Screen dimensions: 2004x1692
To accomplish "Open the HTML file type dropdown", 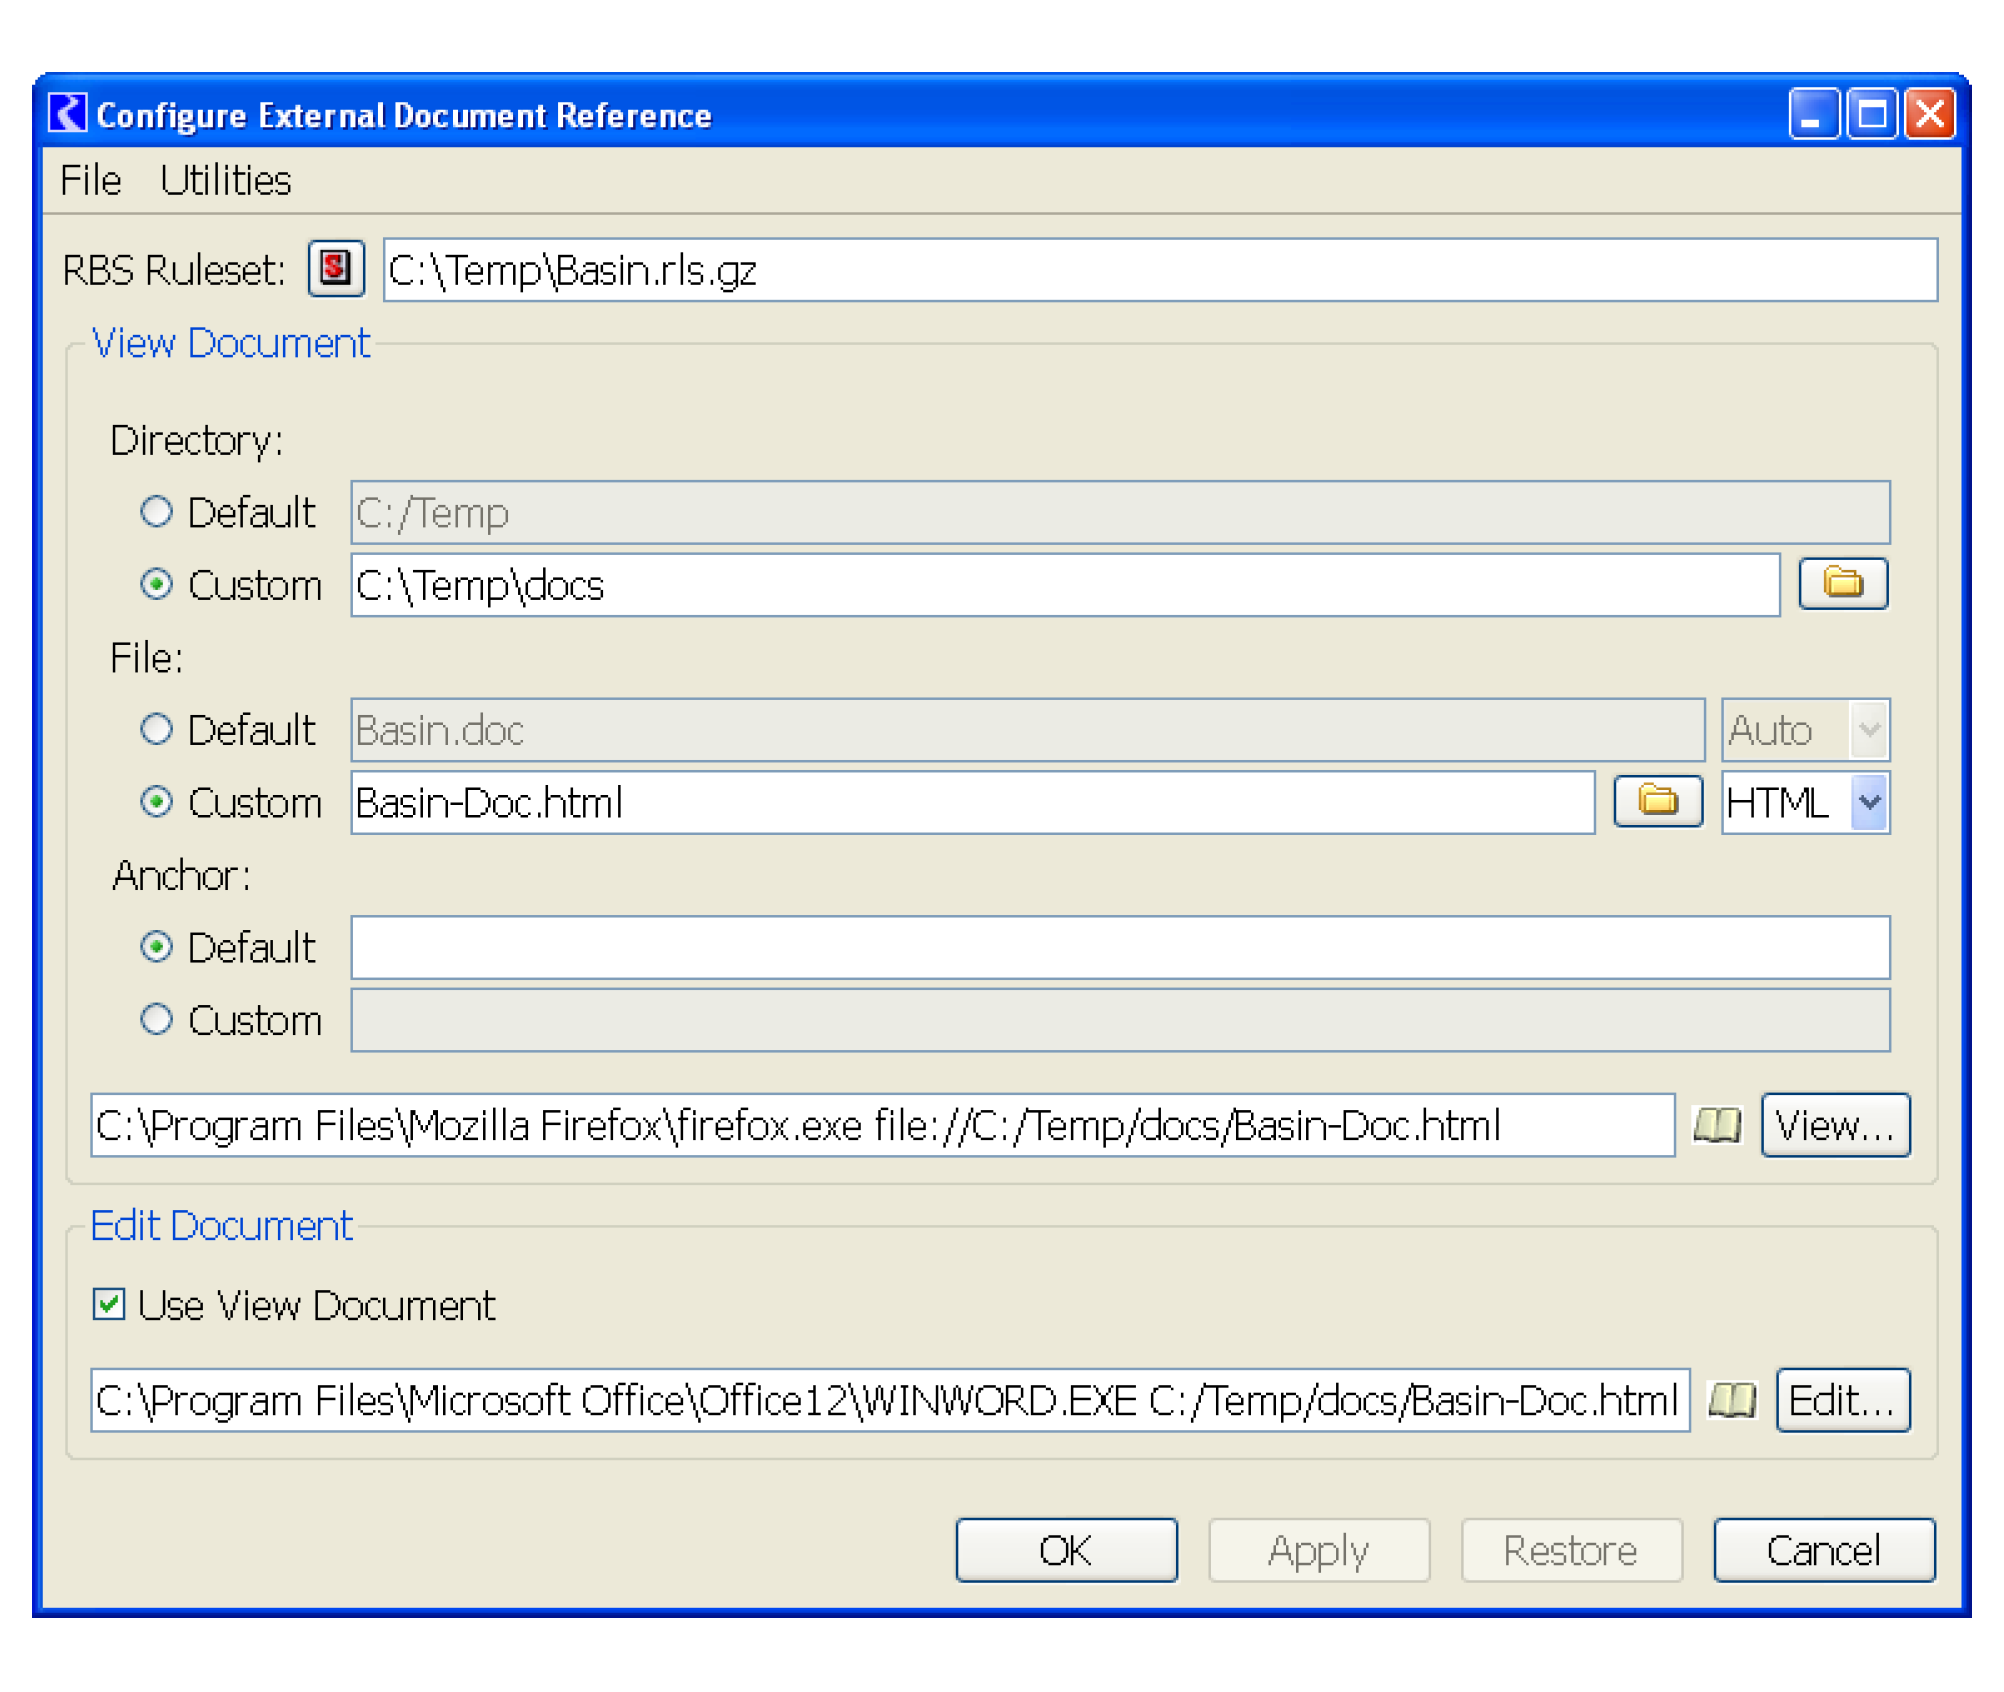I will coord(1868,802).
